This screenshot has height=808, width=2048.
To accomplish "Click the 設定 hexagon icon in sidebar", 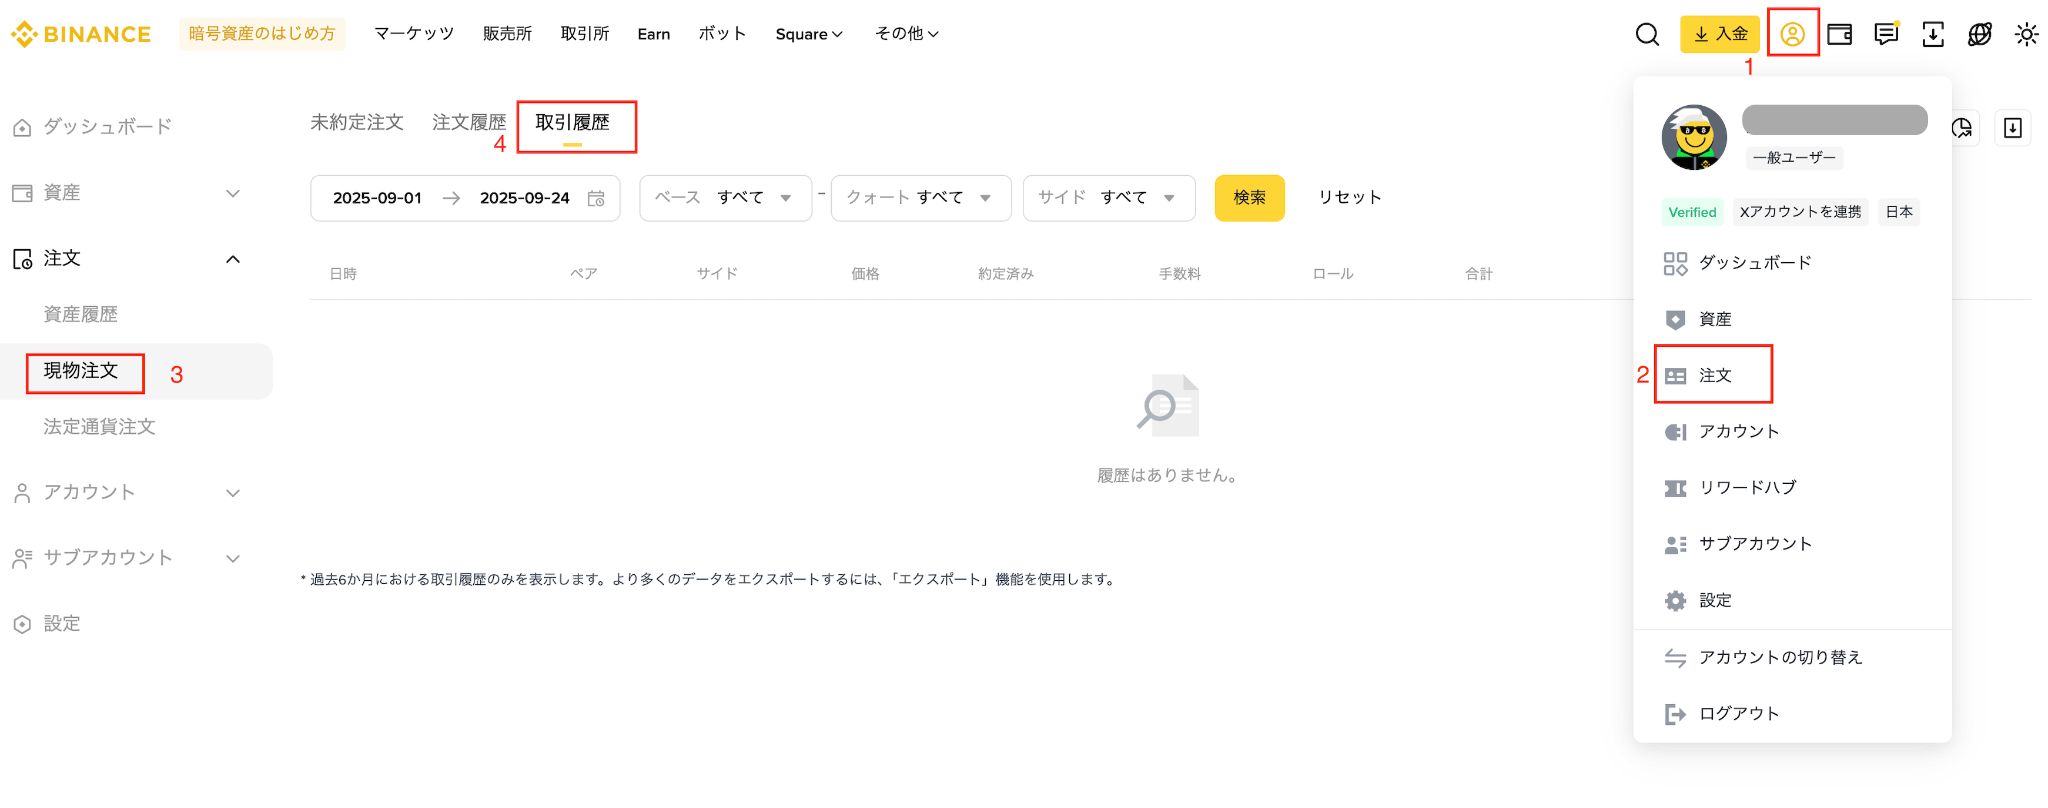I will click(x=22, y=624).
